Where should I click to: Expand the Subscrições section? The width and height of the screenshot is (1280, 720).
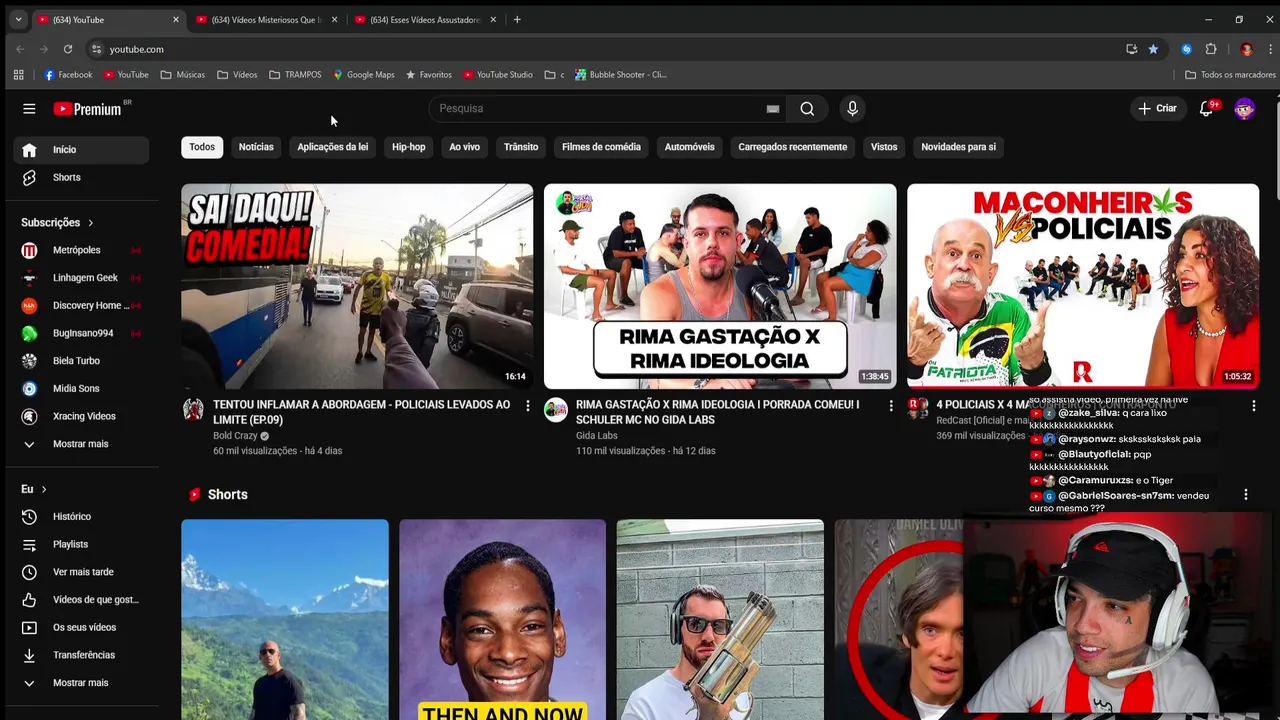tap(57, 222)
